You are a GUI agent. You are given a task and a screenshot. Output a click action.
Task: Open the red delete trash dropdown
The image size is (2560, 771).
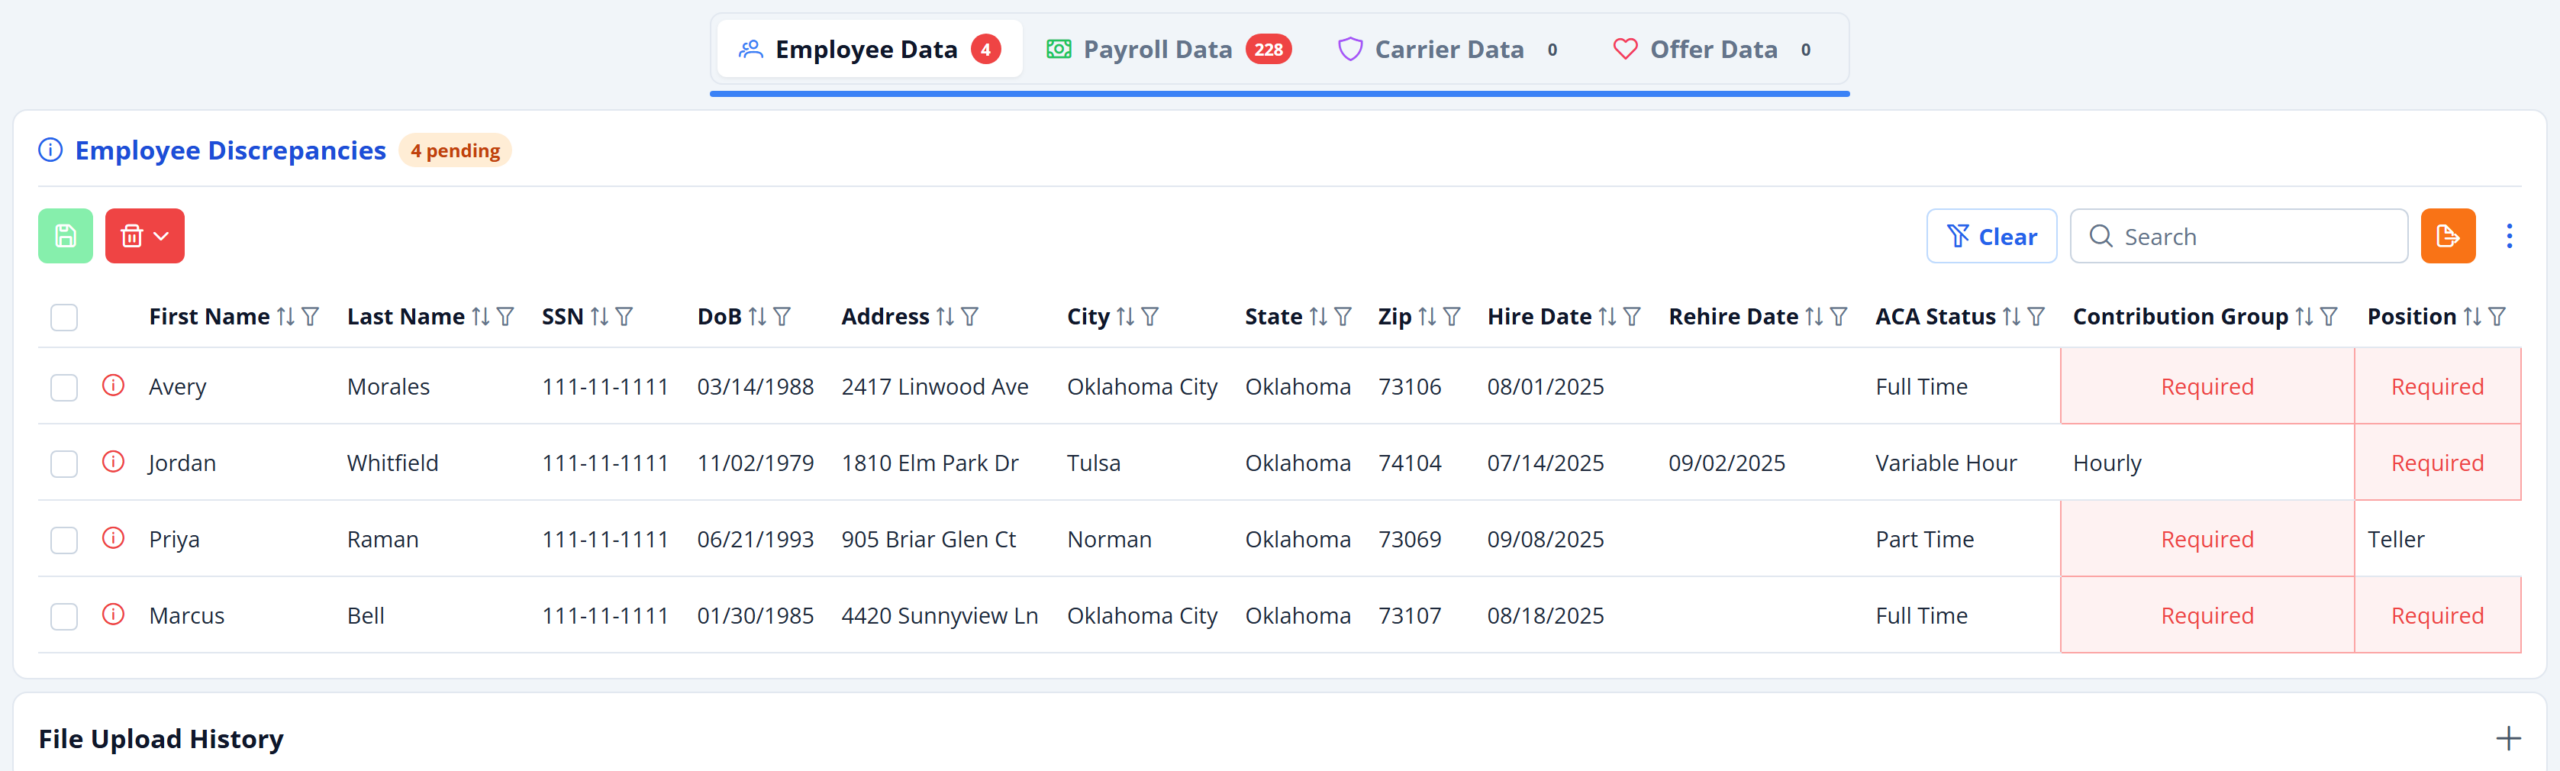(x=145, y=236)
